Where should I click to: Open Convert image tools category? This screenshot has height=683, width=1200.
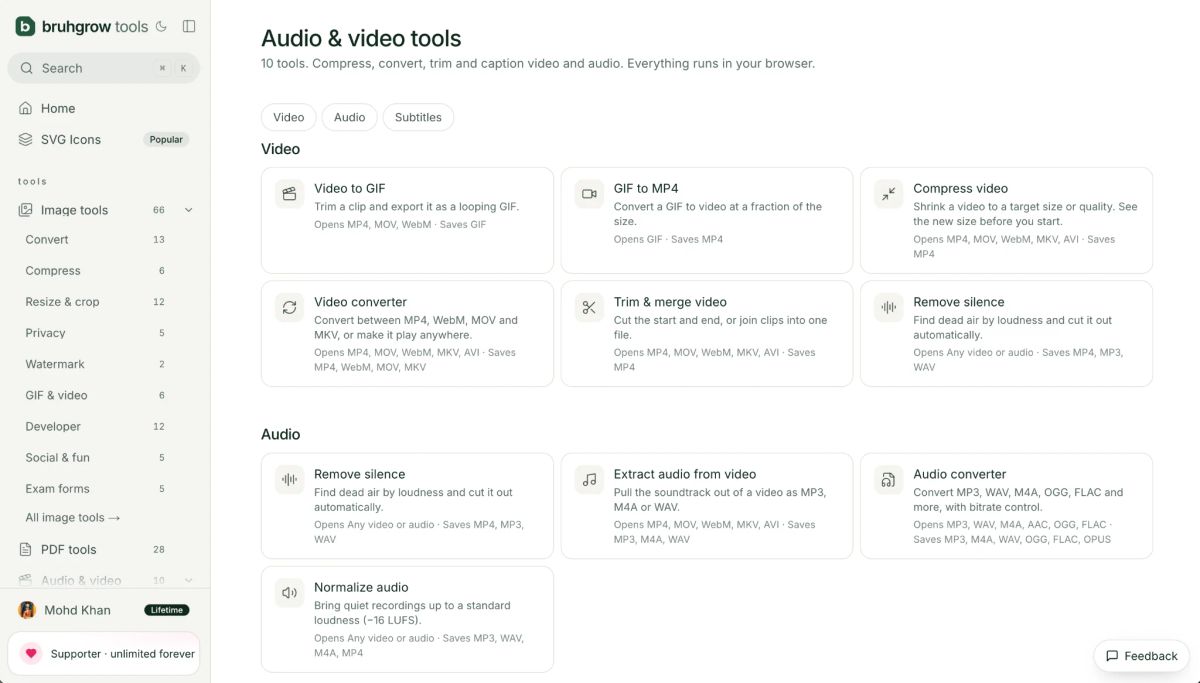(95, 240)
